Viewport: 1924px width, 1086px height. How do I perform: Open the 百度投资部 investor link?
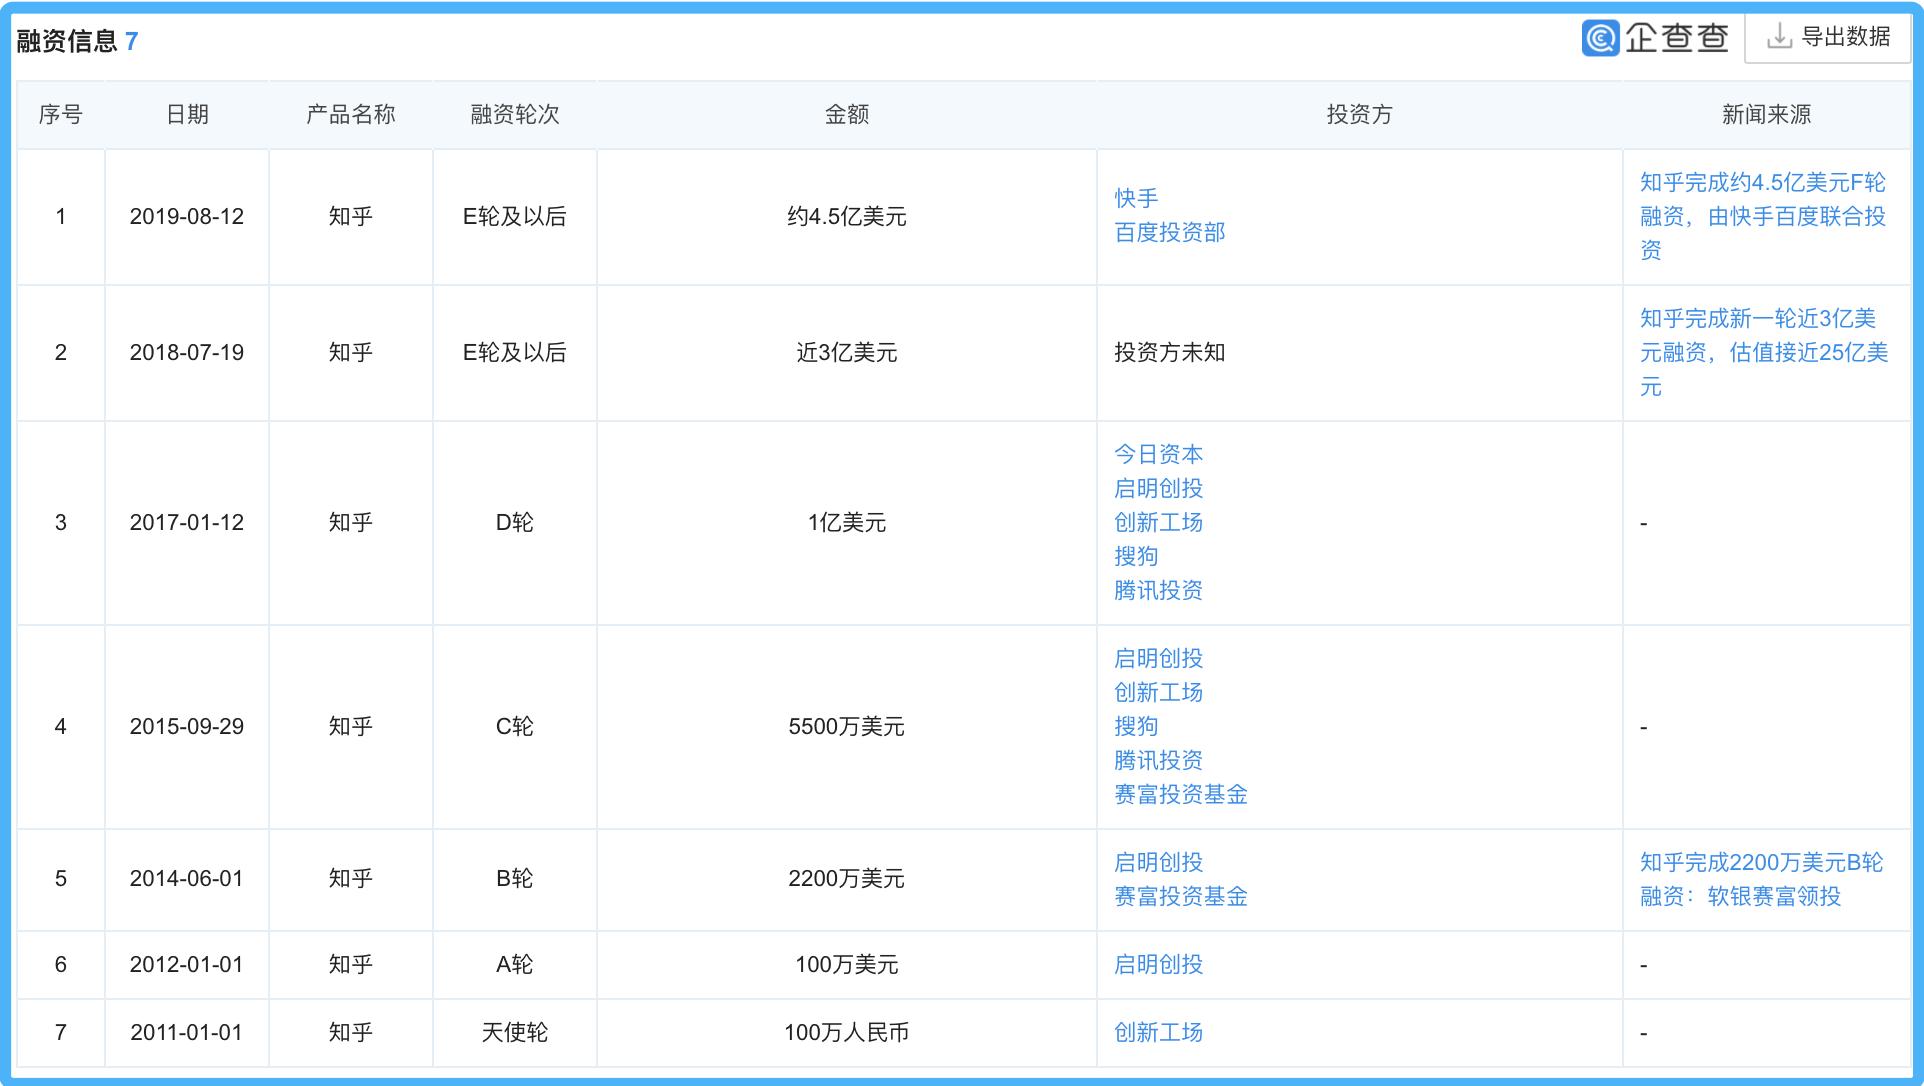click(x=1170, y=233)
